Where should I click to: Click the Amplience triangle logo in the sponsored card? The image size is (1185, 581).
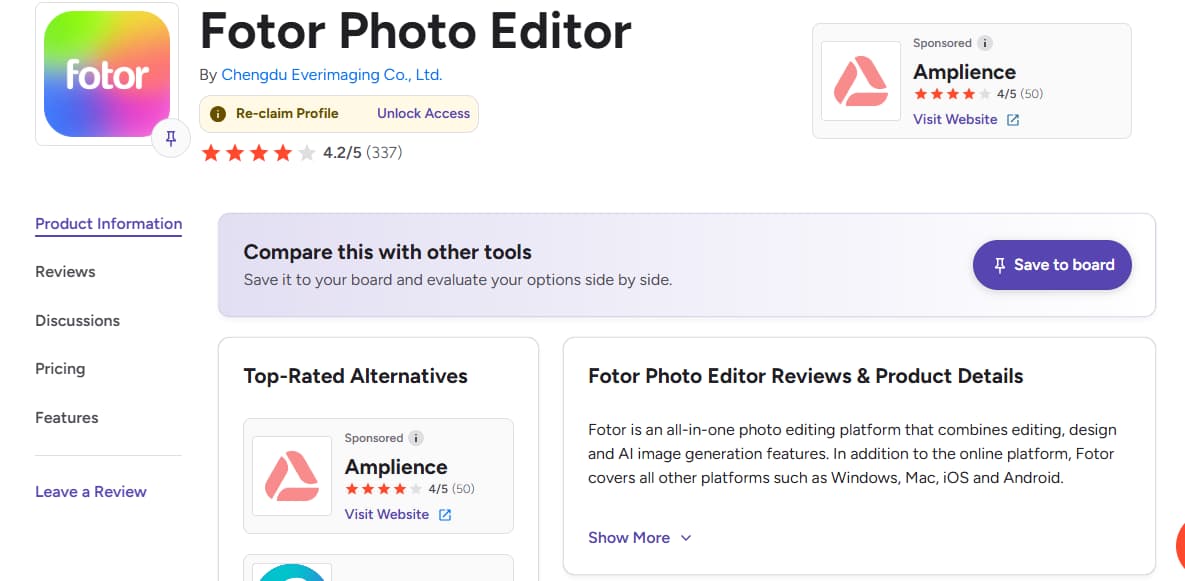pyautogui.click(x=860, y=80)
